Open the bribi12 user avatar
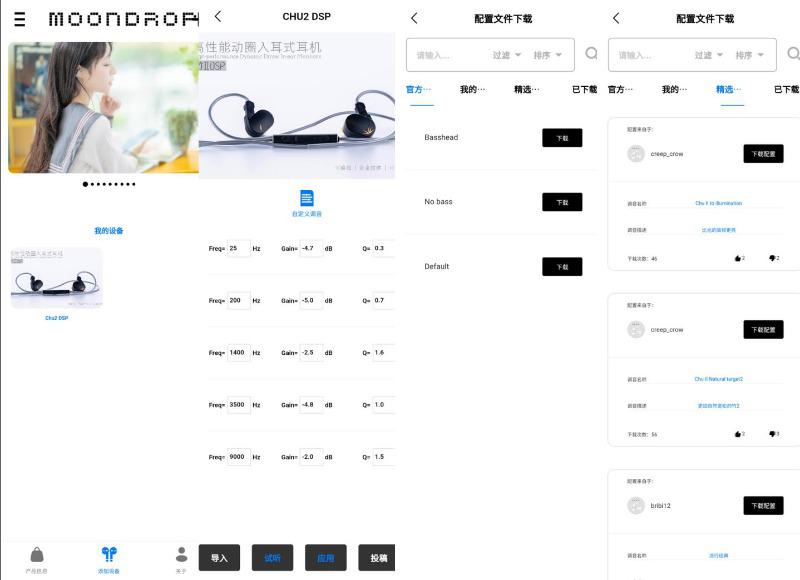 pos(636,506)
